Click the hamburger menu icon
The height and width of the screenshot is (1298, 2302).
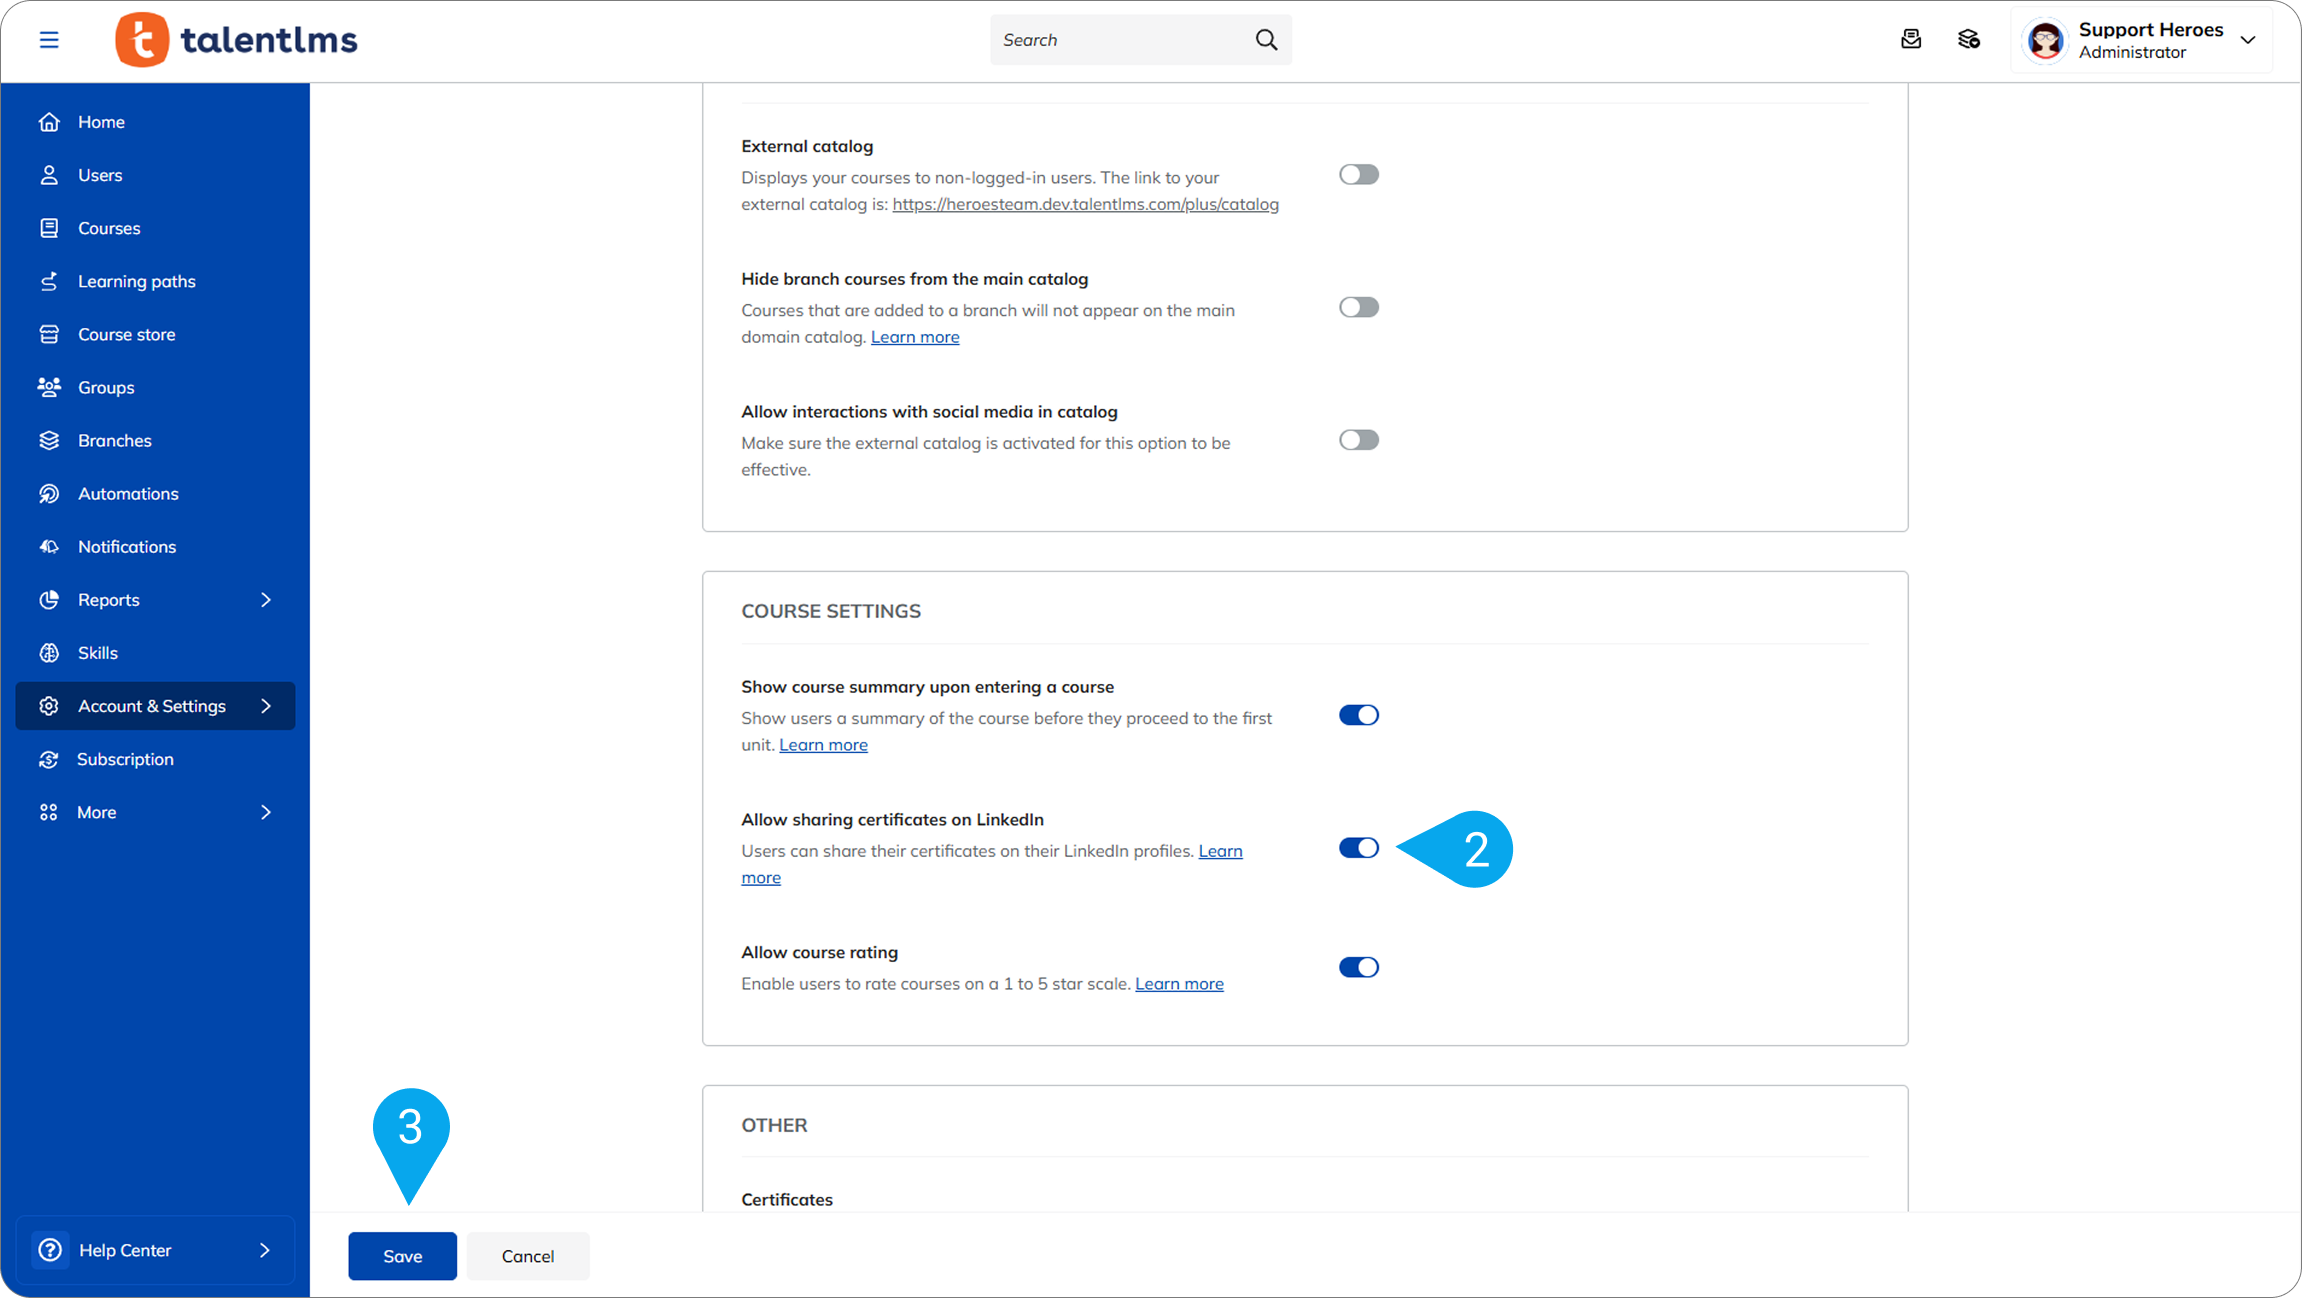tap(49, 40)
